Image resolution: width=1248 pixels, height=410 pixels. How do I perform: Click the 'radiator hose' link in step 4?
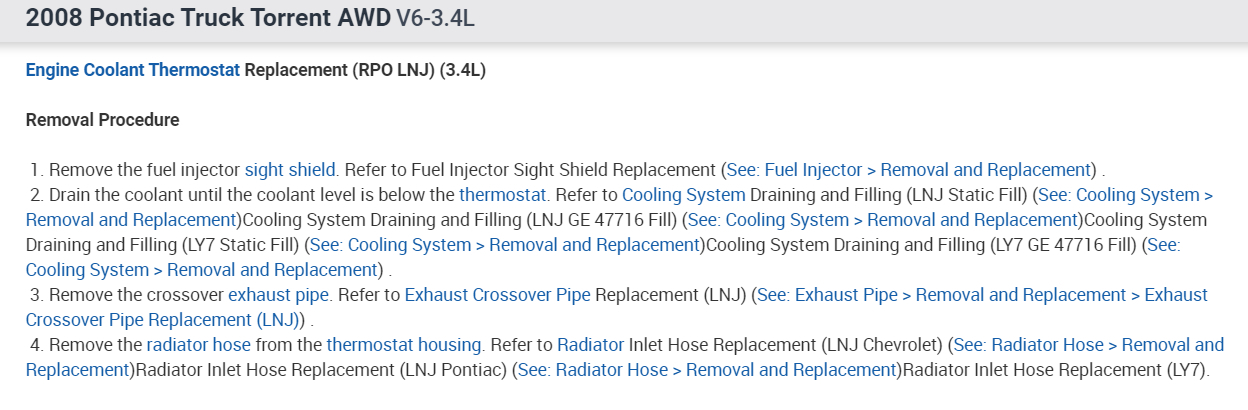point(198,345)
